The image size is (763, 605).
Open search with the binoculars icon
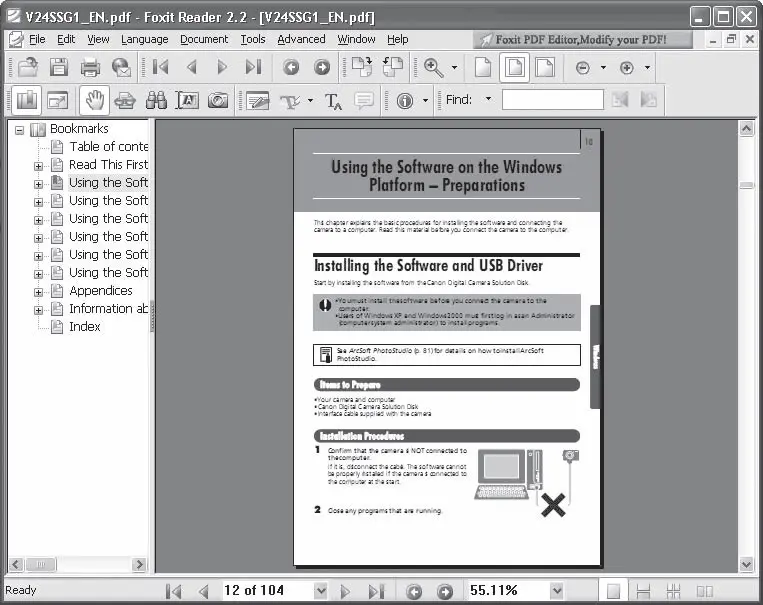[156, 100]
